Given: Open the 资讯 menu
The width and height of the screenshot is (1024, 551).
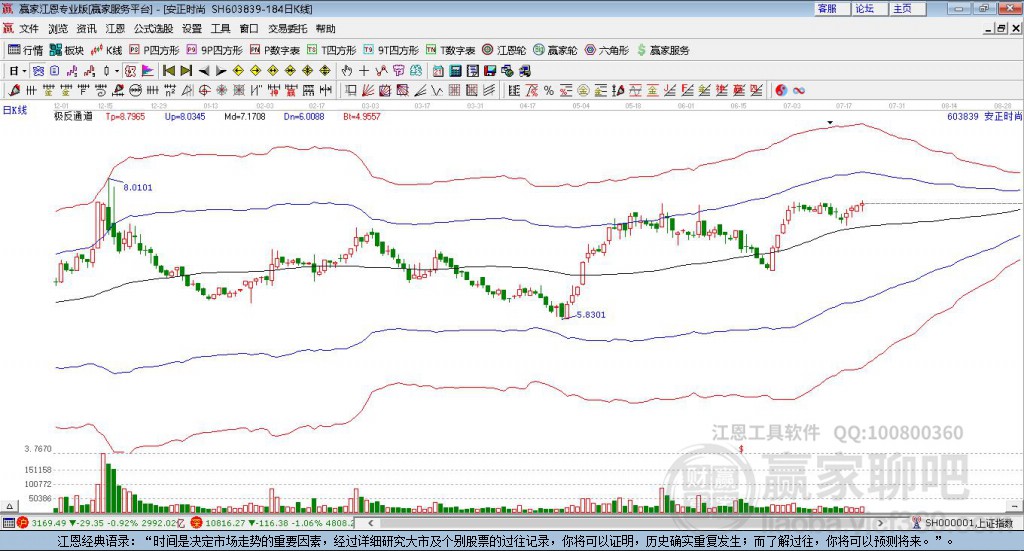Looking at the screenshot, I should [x=86, y=29].
